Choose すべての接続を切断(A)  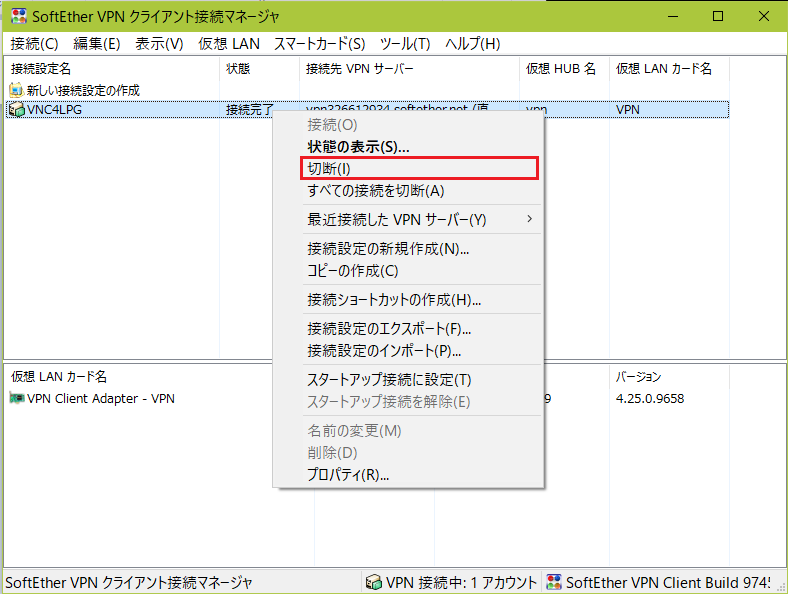pos(408,191)
